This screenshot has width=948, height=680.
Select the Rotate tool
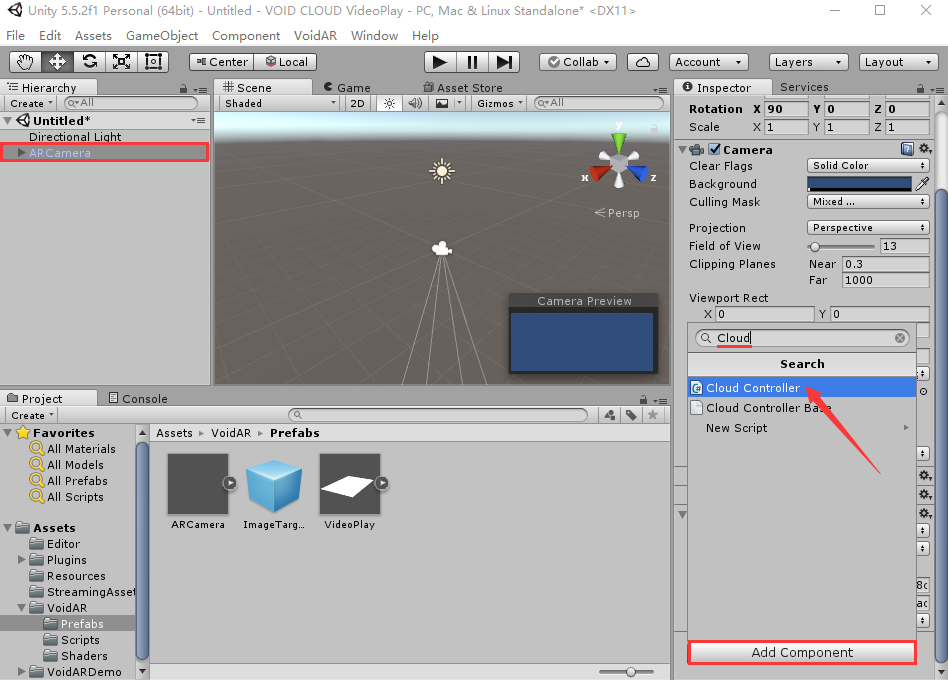(x=89, y=62)
